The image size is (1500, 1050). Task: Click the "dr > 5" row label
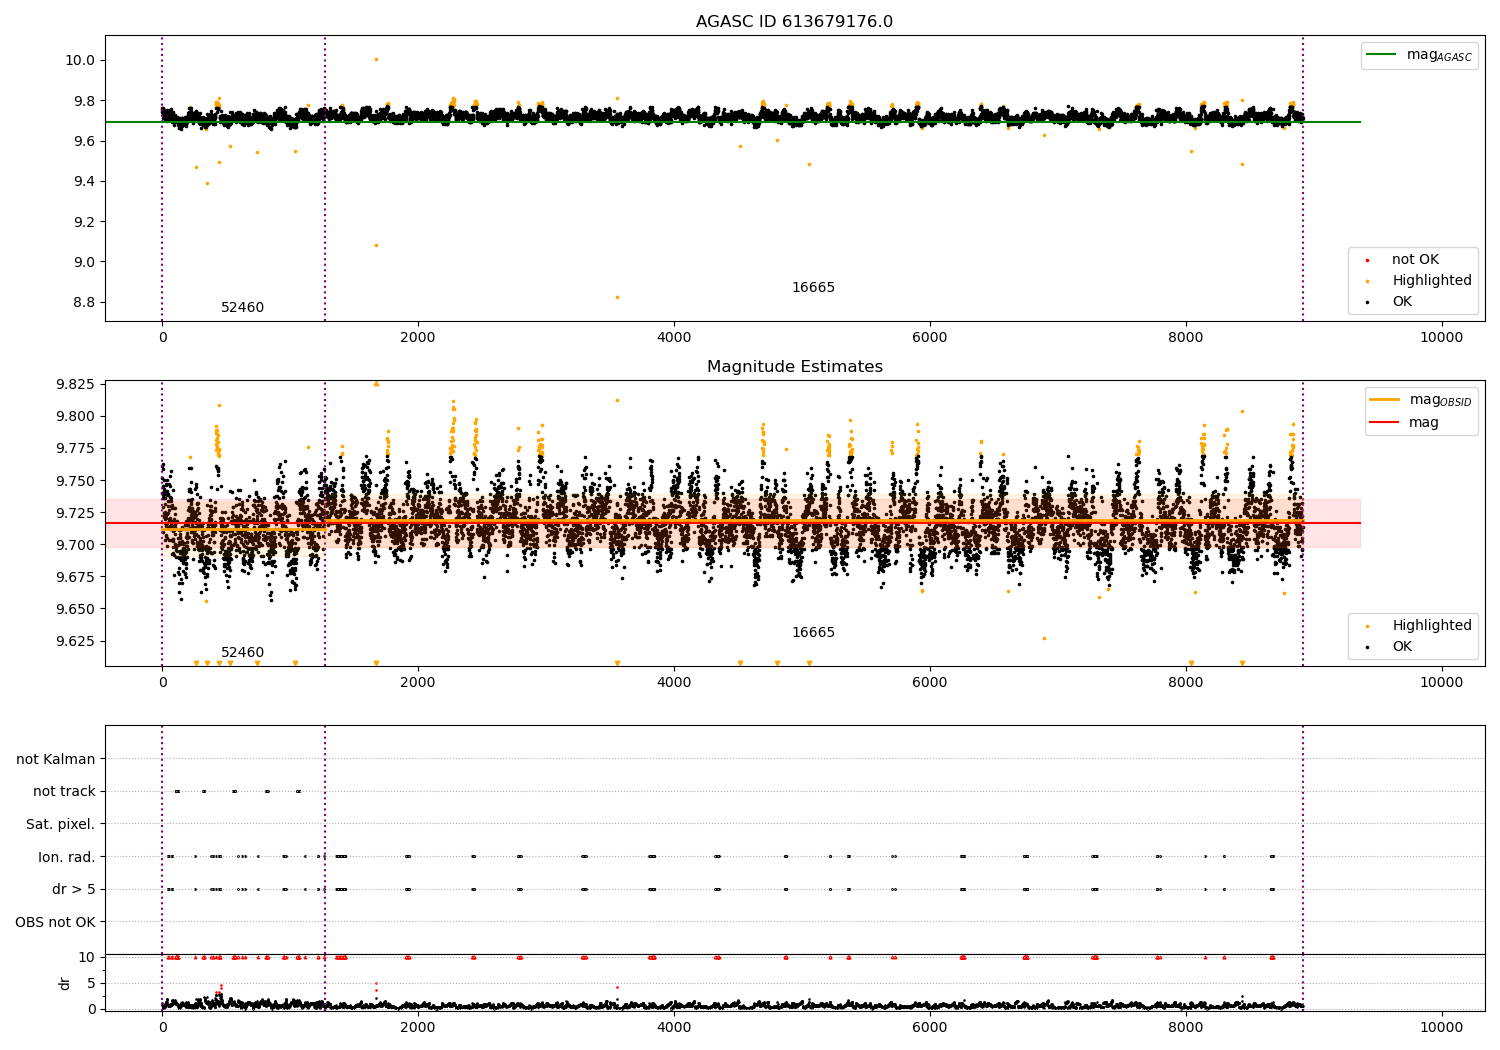74,890
